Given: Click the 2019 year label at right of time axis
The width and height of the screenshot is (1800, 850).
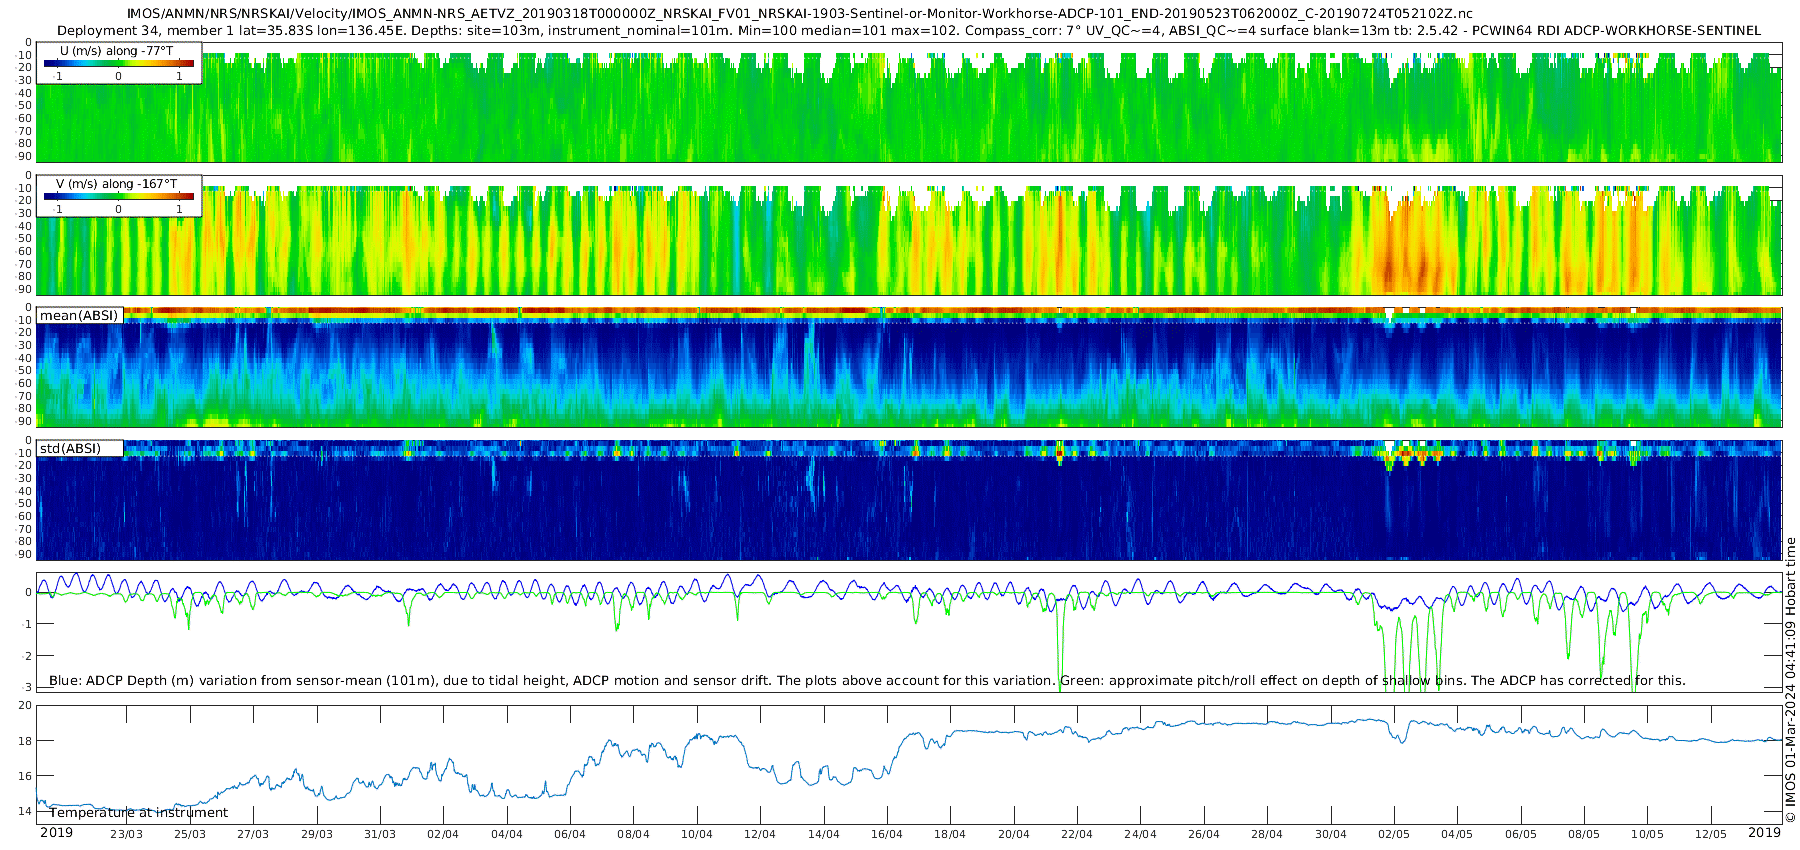Looking at the screenshot, I should [1764, 833].
